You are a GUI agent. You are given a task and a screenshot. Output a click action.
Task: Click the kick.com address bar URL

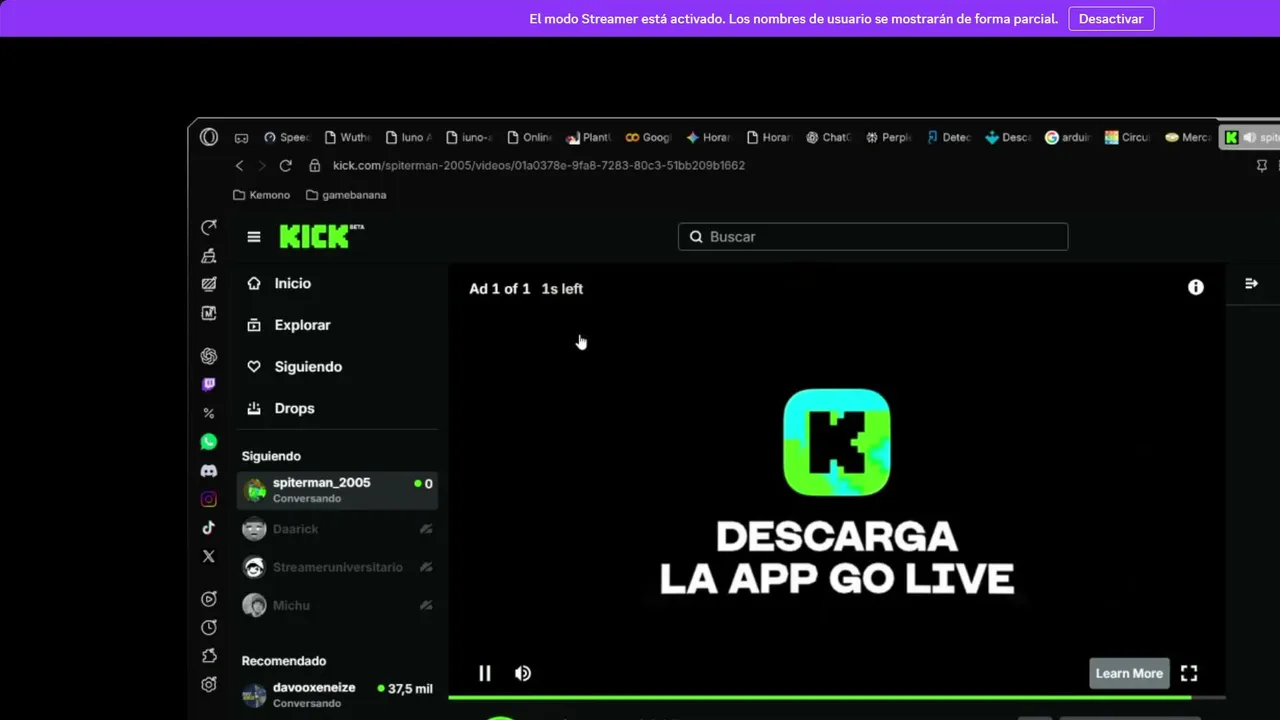[539, 165]
